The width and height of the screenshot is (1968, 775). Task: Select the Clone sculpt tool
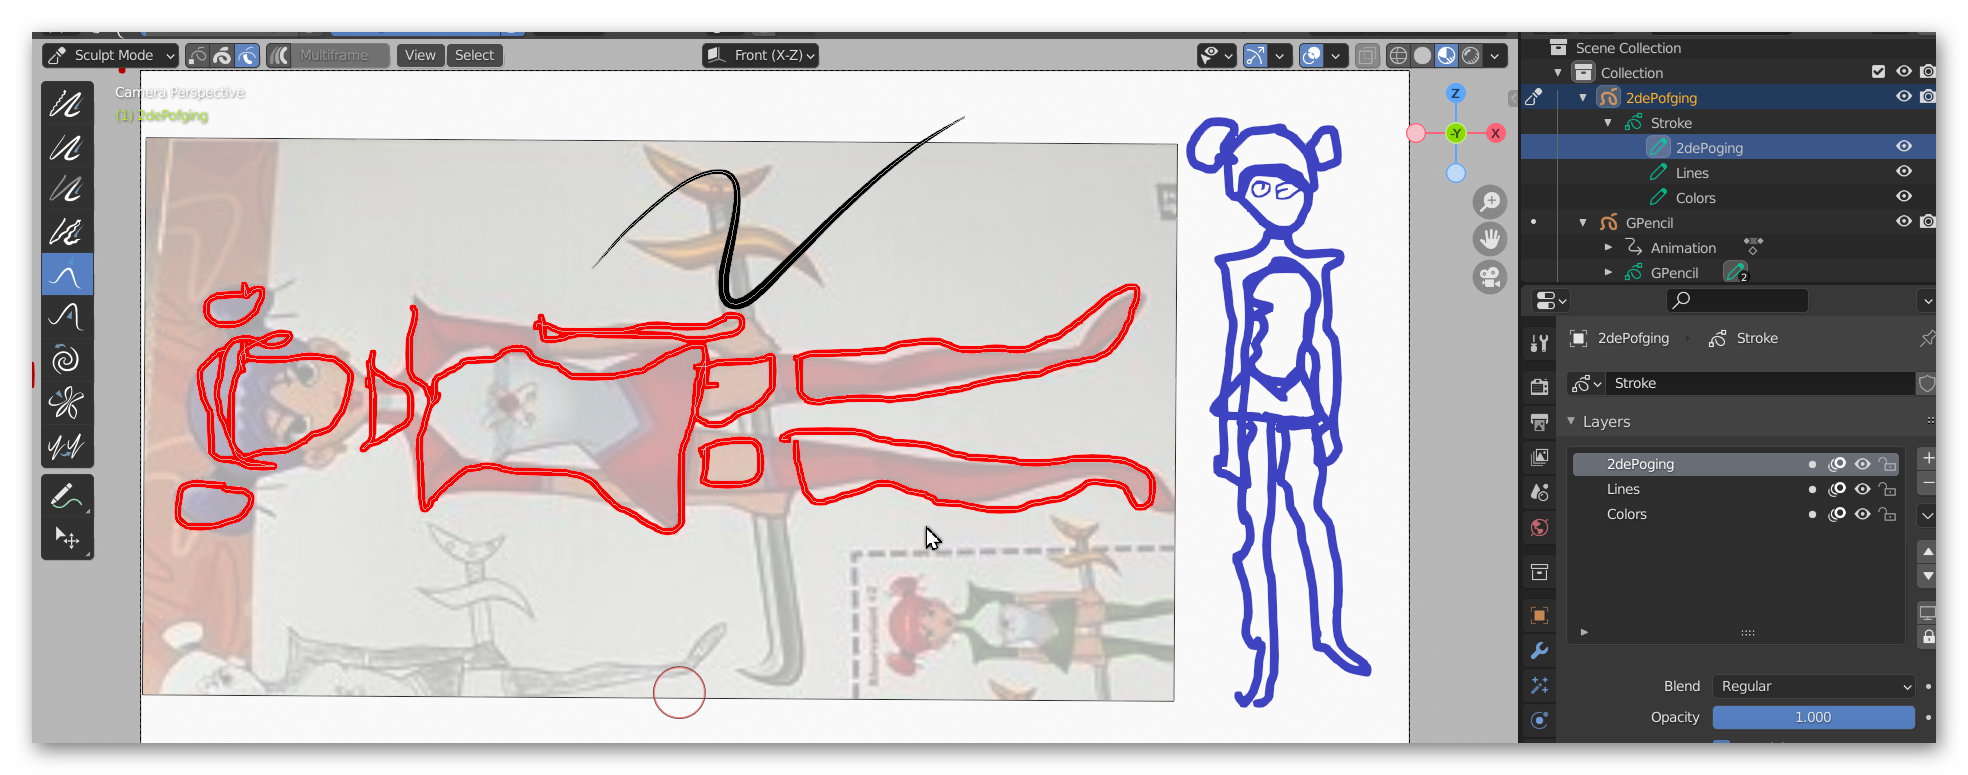67,445
